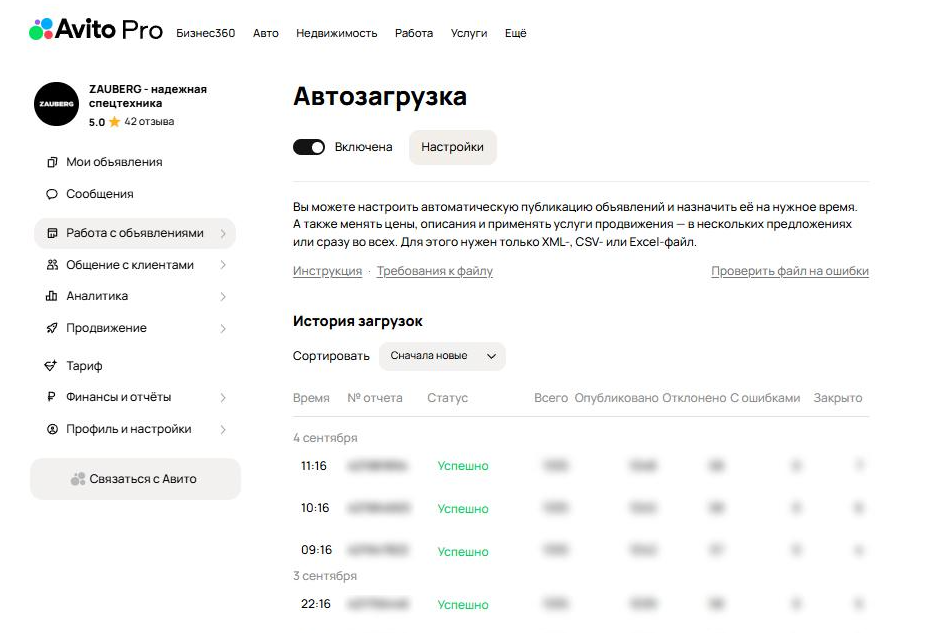
Task: Expand the Работа с объявлениями section
Action: [x=222, y=234]
